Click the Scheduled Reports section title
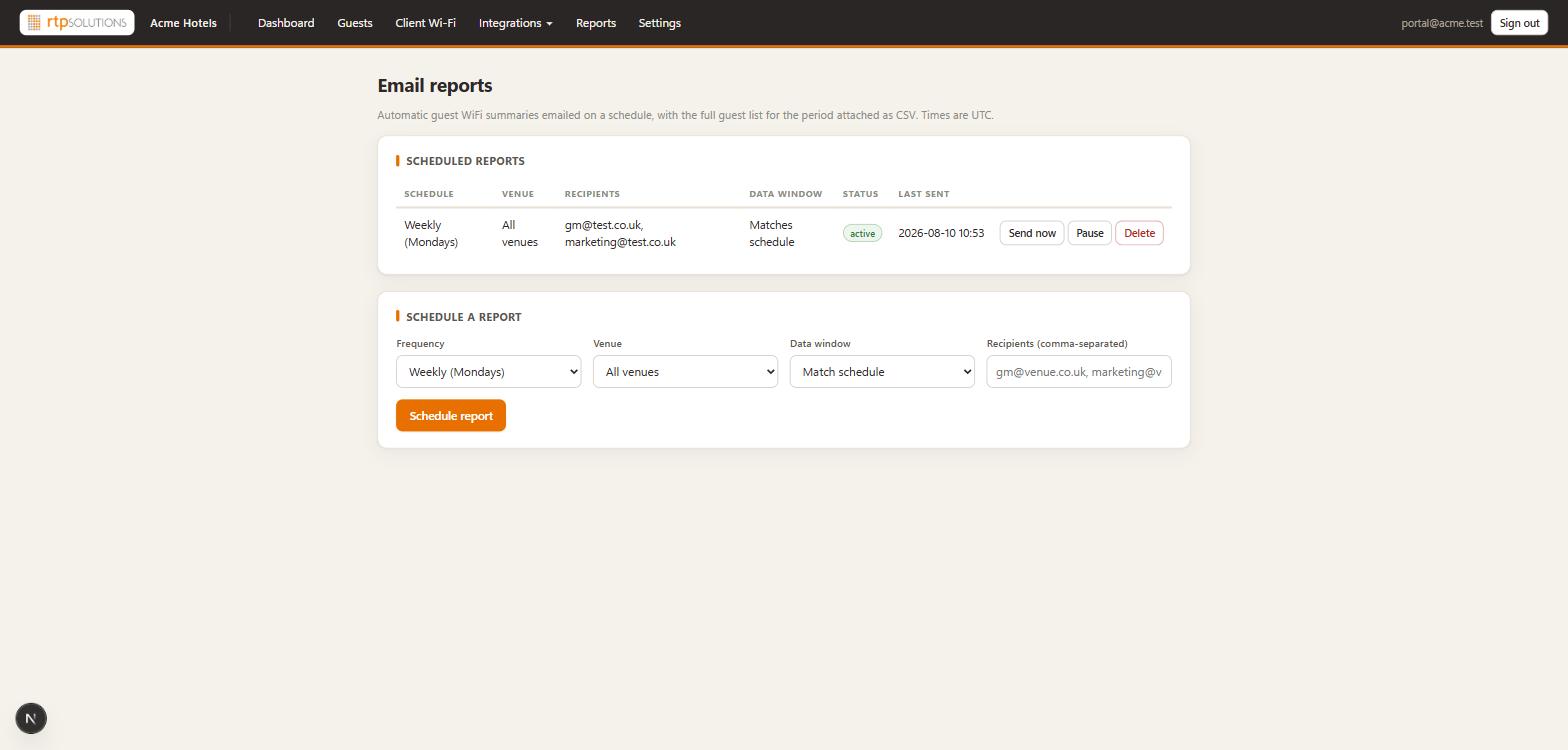The image size is (1568, 750). coord(465,161)
